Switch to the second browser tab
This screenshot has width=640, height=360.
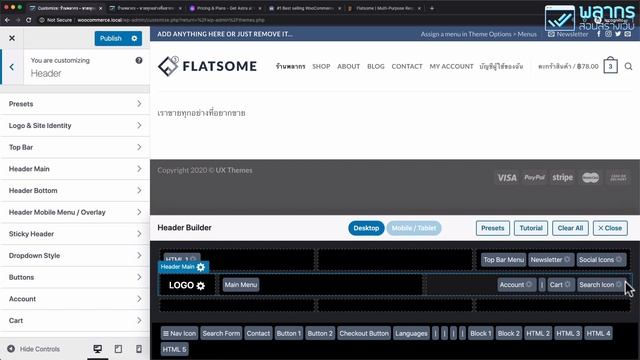point(145,8)
